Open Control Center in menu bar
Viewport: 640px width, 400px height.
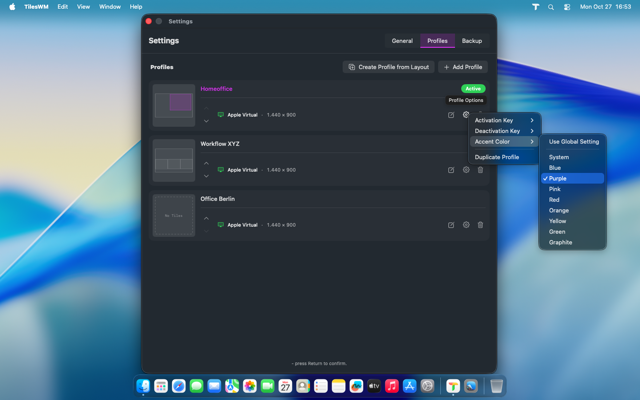pos(567,7)
